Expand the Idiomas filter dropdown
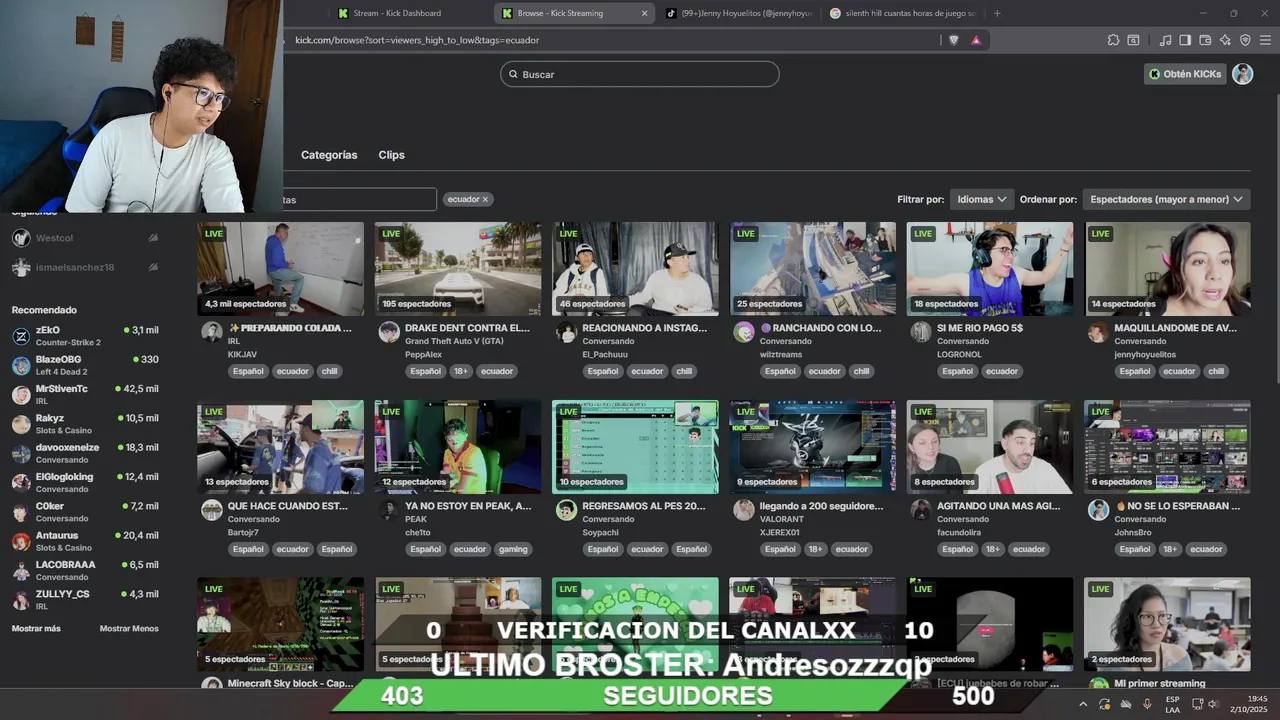The height and width of the screenshot is (720, 1280). tap(982, 199)
